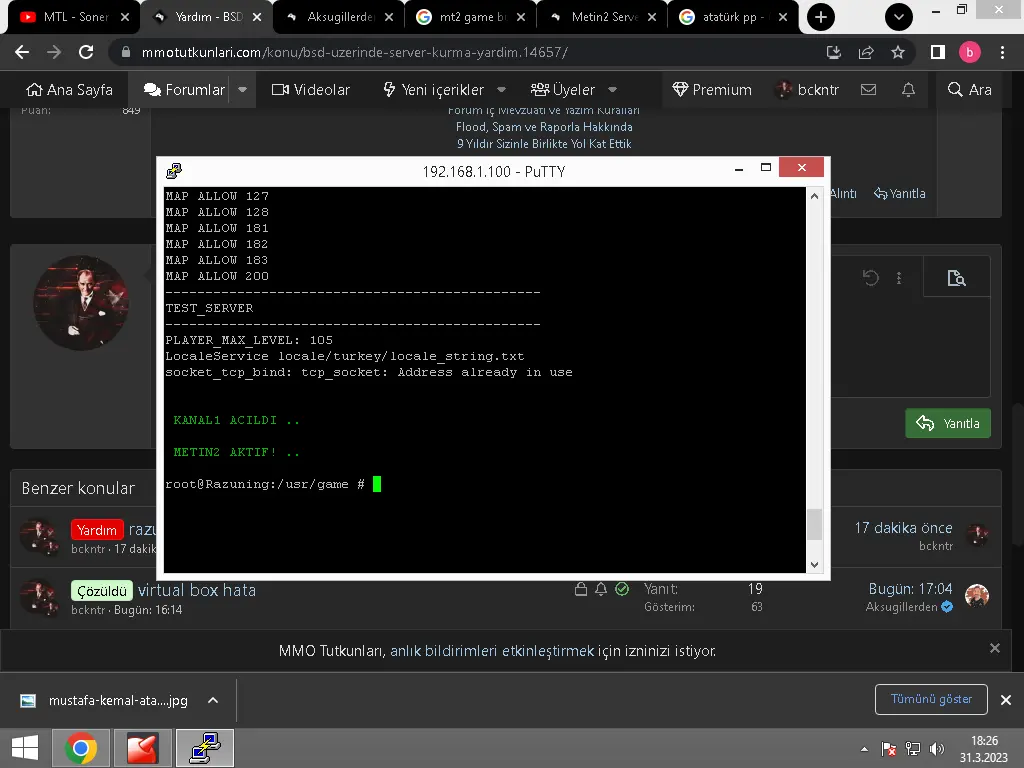Open Chrome from the taskbar
This screenshot has width=1024, height=768.
coord(80,747)
